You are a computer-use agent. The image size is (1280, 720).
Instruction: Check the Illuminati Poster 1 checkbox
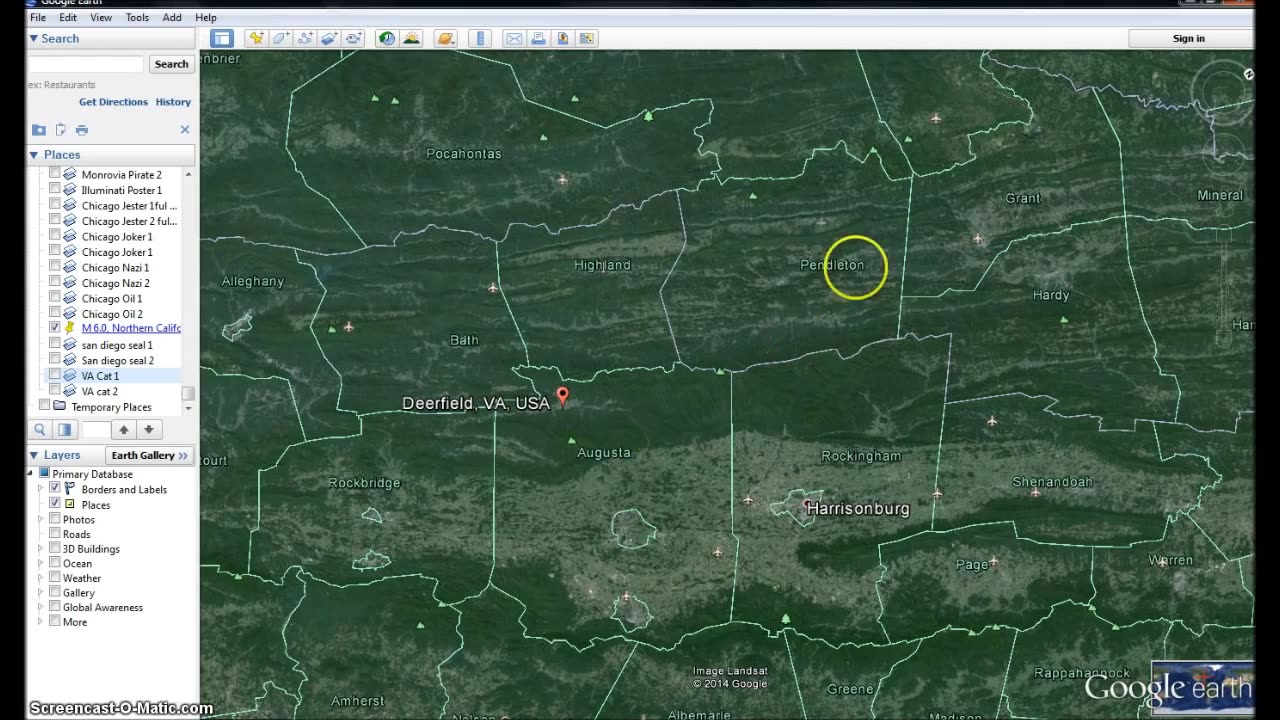55,190
